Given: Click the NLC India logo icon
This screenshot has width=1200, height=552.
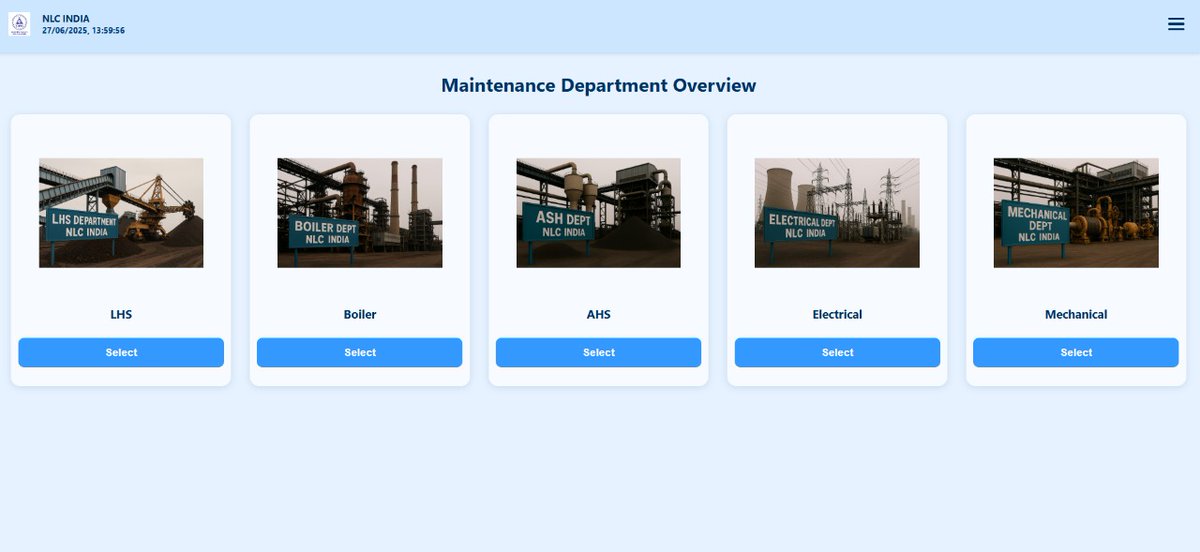Looking at the screenshot, I should point(20,24).
